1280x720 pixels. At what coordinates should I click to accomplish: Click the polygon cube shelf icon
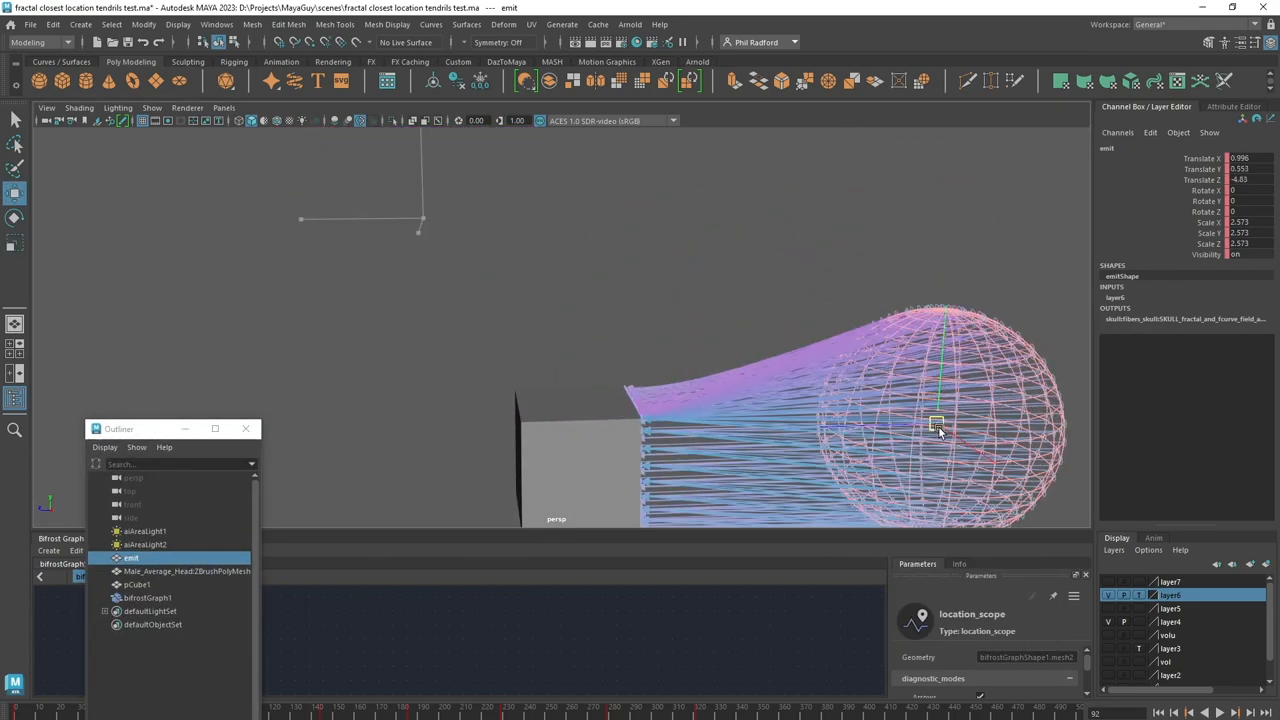point(63,81)
